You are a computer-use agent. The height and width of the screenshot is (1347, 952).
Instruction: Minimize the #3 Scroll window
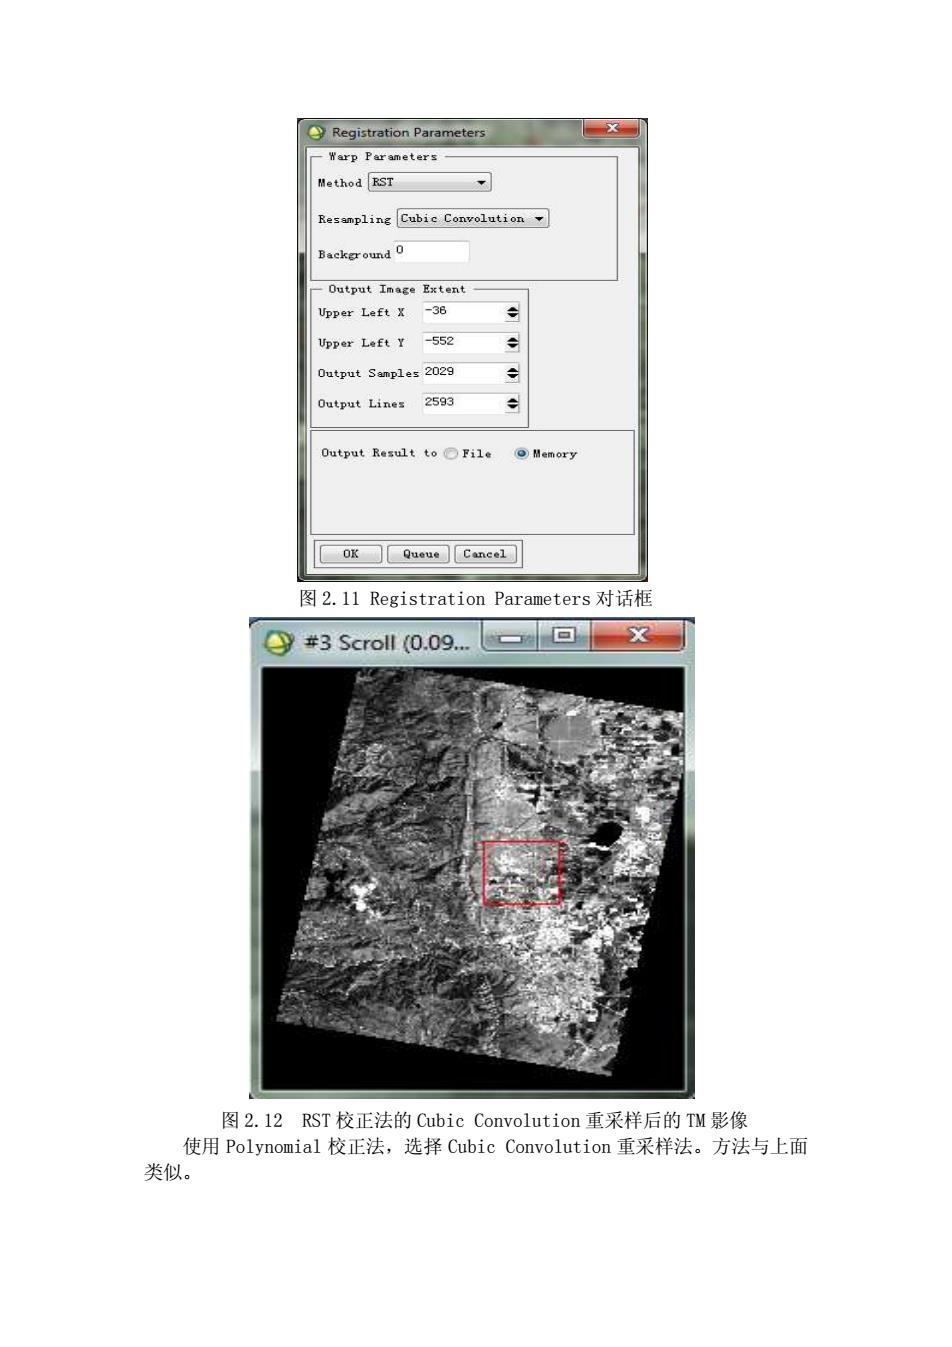point(511,636)
